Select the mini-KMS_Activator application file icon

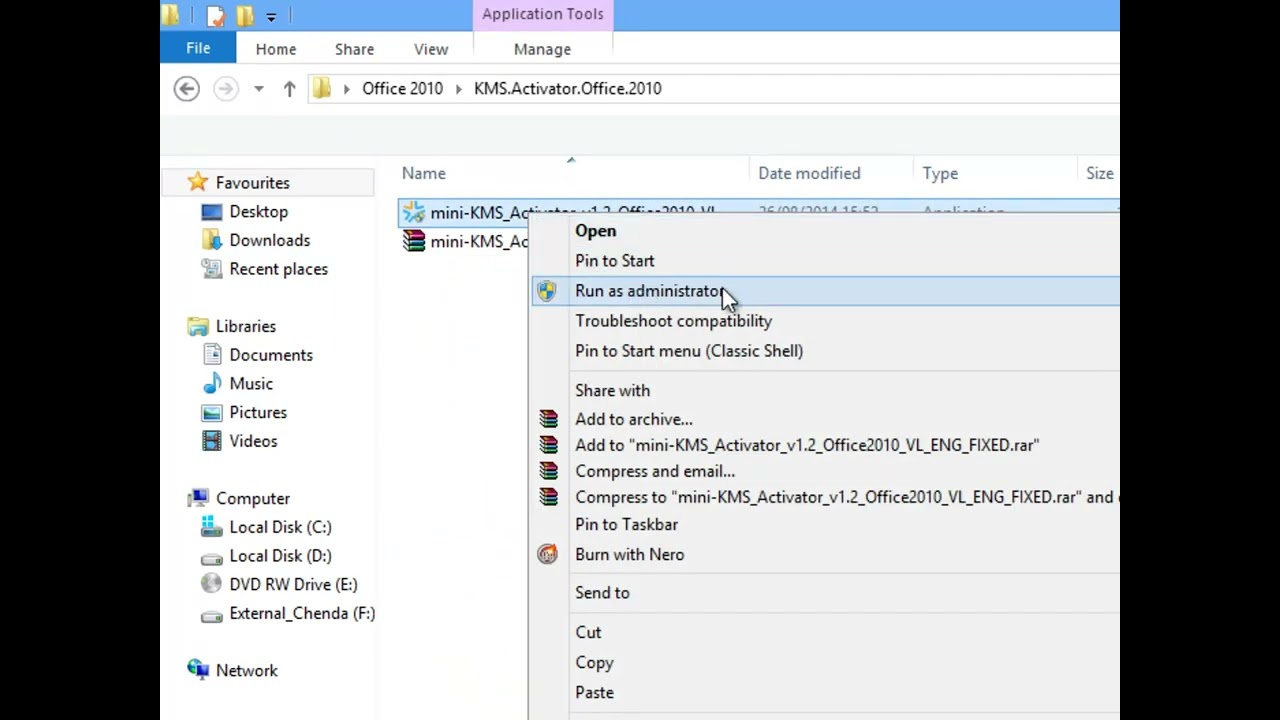[414, 212]
